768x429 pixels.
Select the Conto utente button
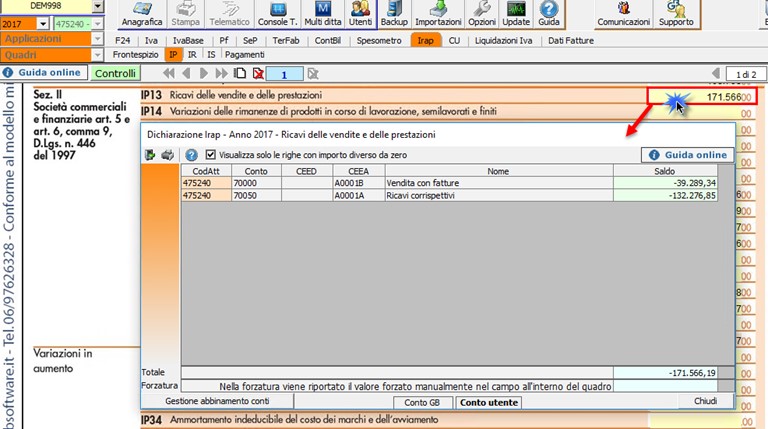489,403
